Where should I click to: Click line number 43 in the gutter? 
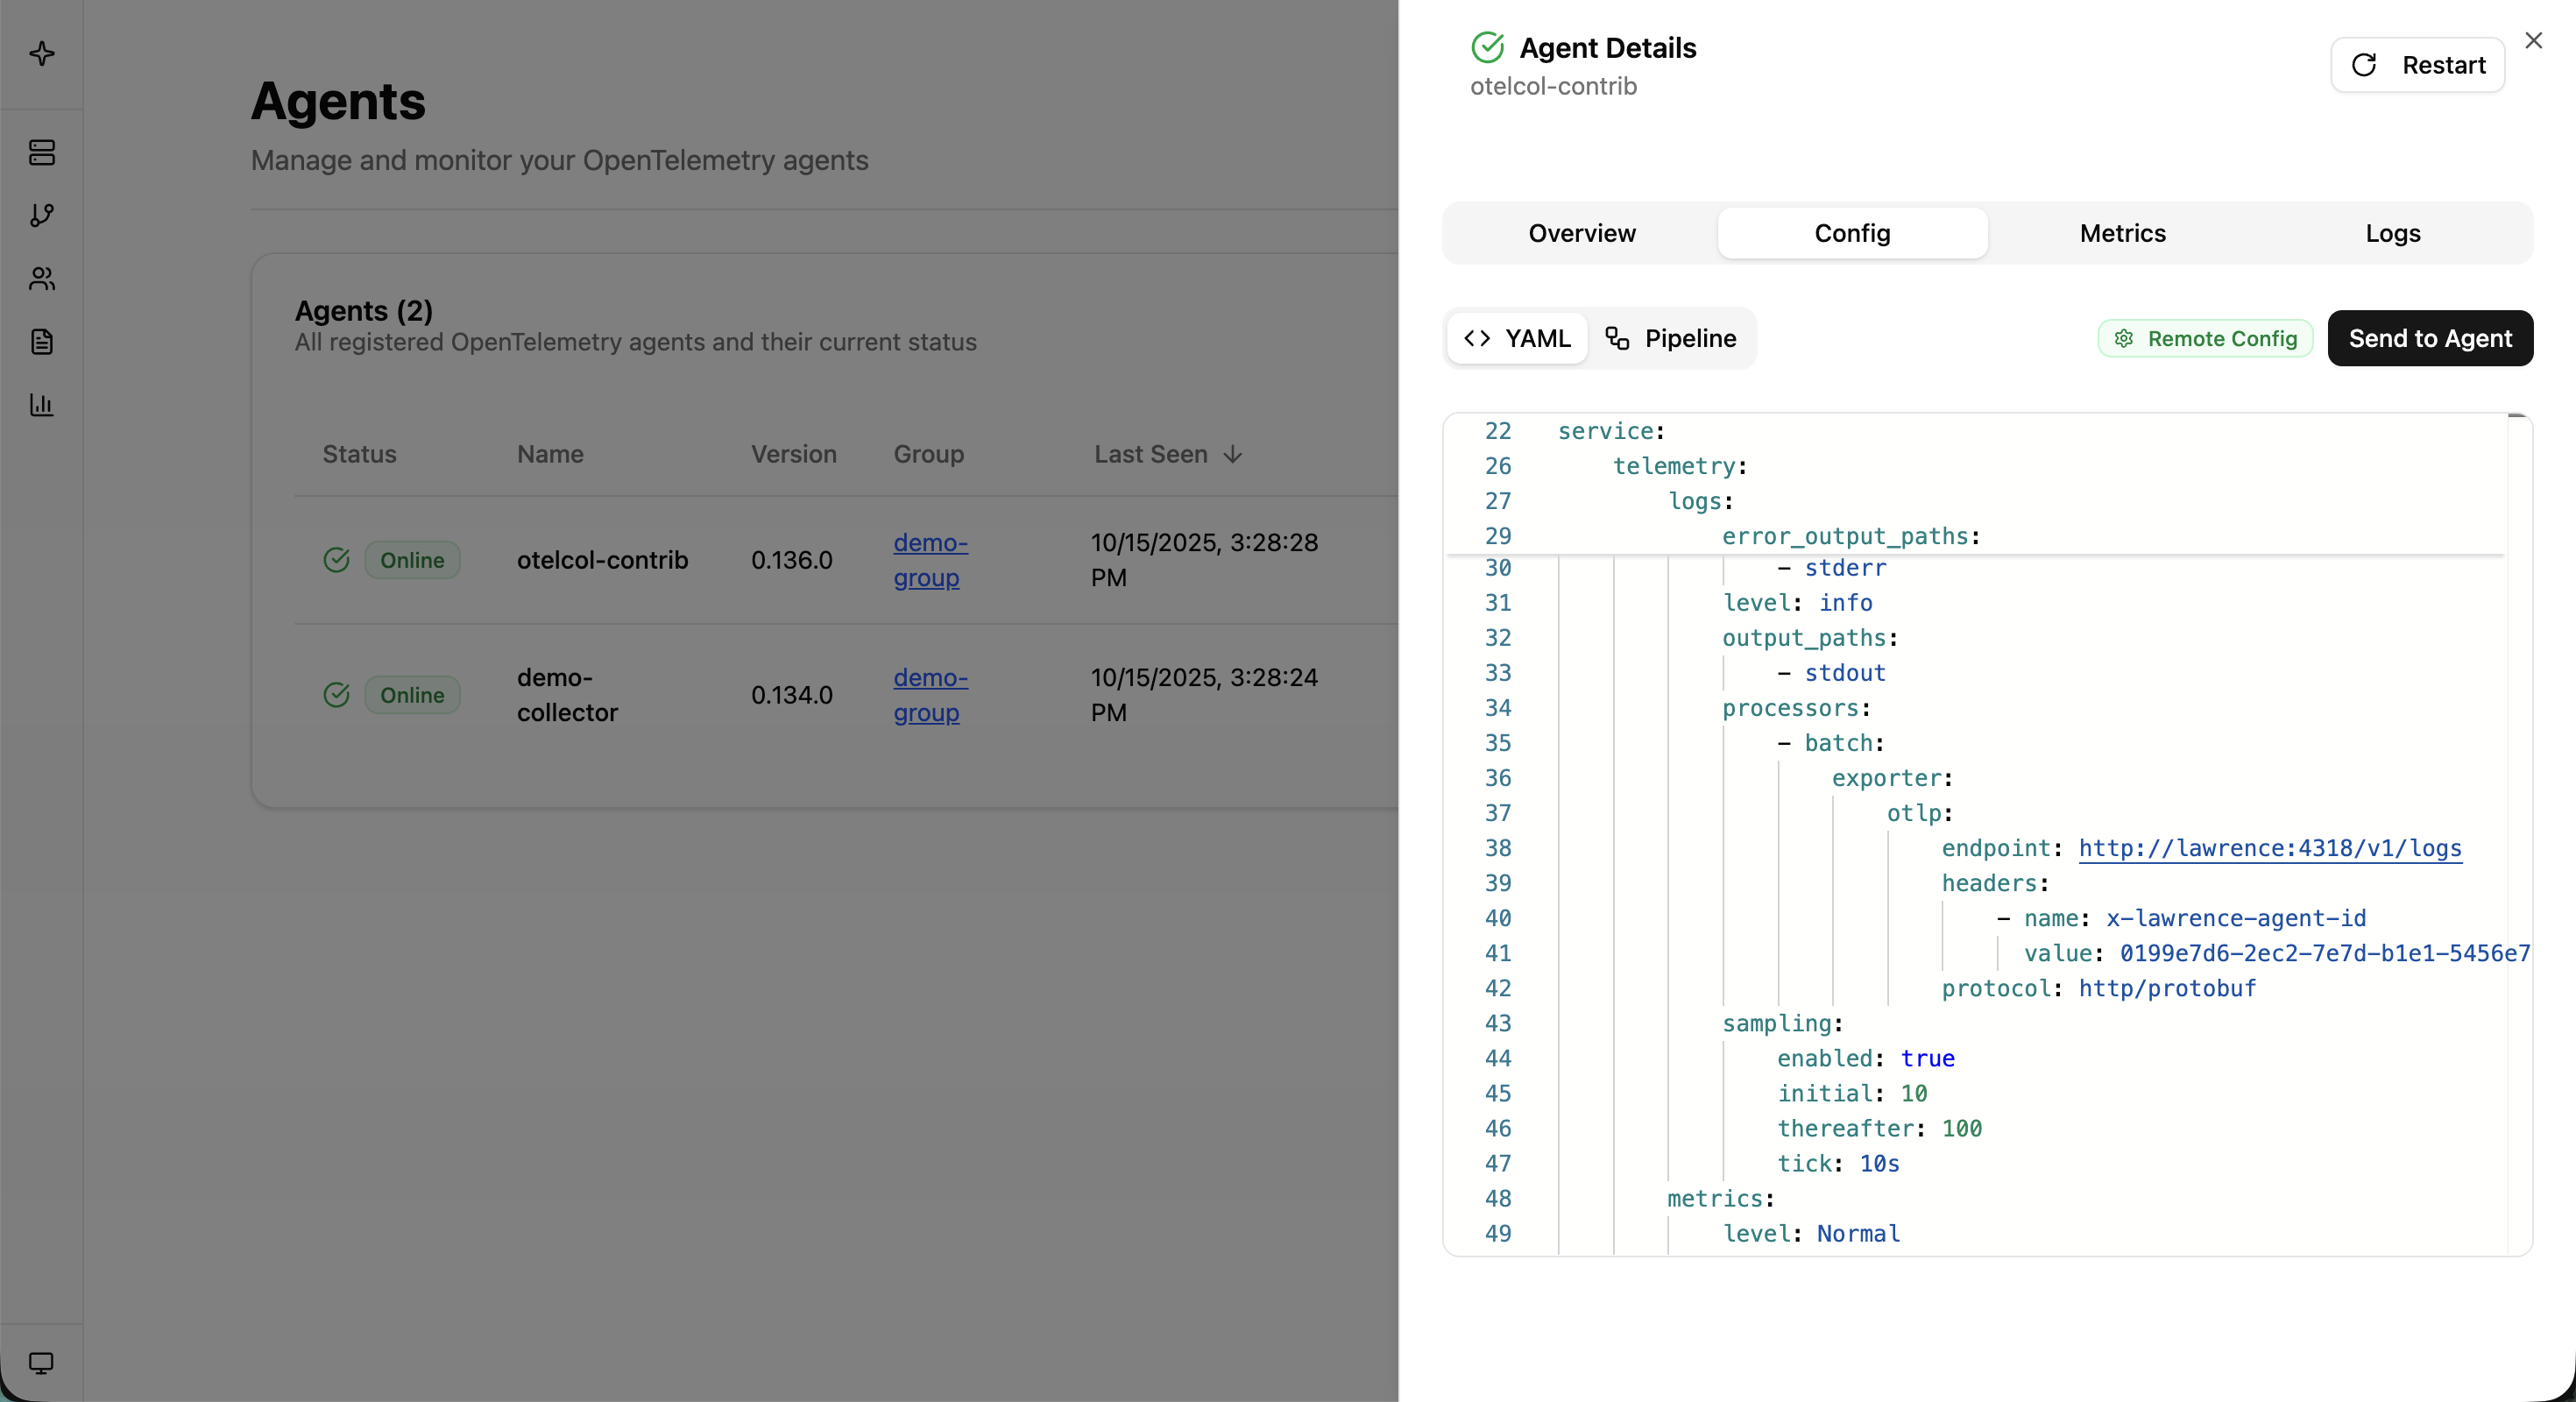pos(1497,1023)
